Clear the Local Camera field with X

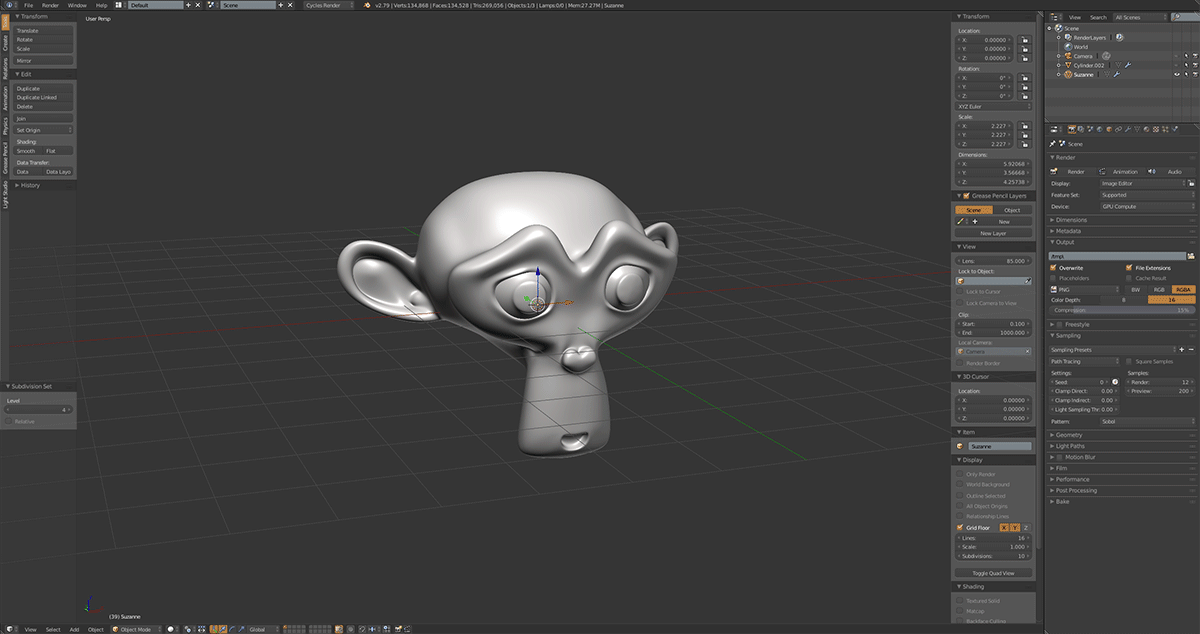[x=1026, y=352]
